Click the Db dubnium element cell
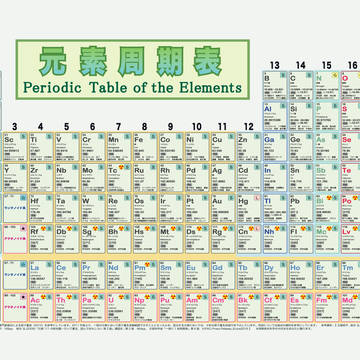The width and height of the screenshot is (360, 360). coord(67,239)
